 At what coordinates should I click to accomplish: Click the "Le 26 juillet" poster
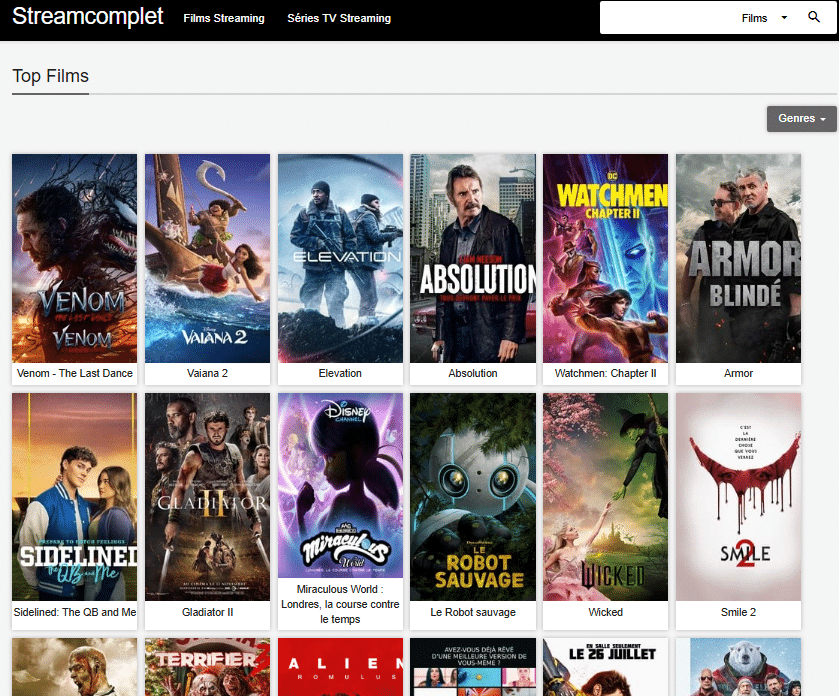(x=606, y=667)
